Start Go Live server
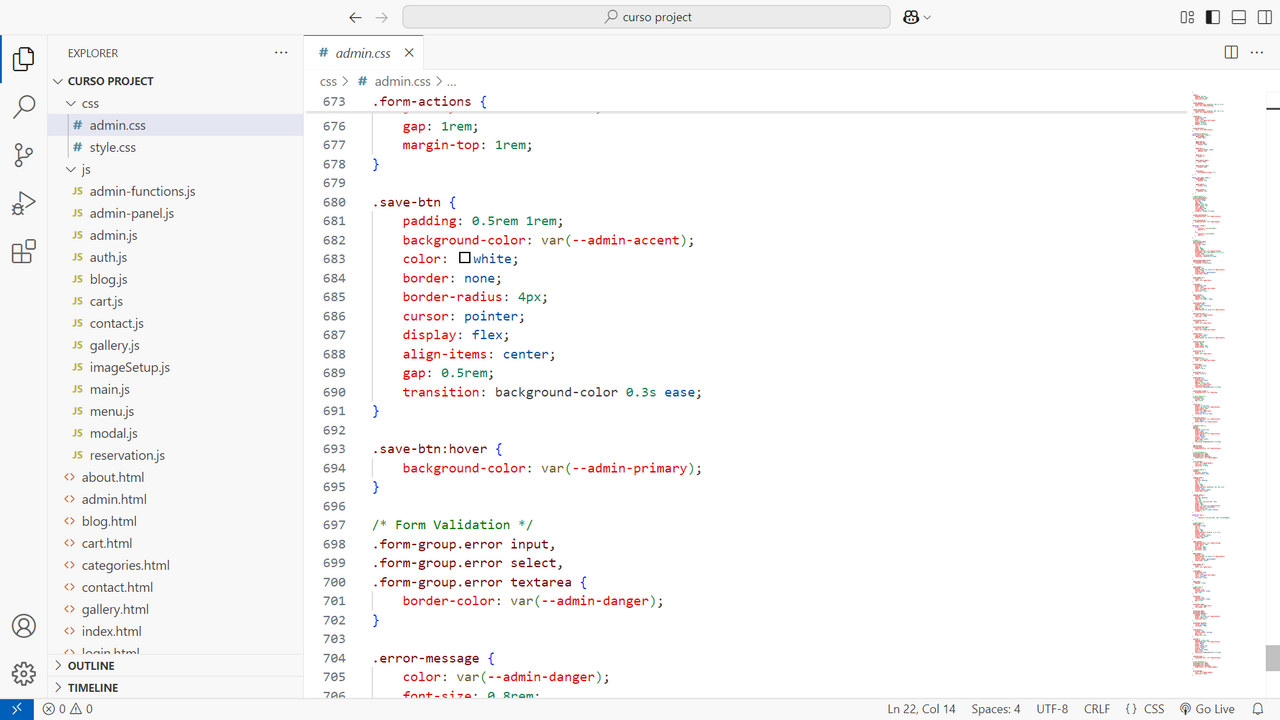 pyautogui.click(x=1207, y=709)
